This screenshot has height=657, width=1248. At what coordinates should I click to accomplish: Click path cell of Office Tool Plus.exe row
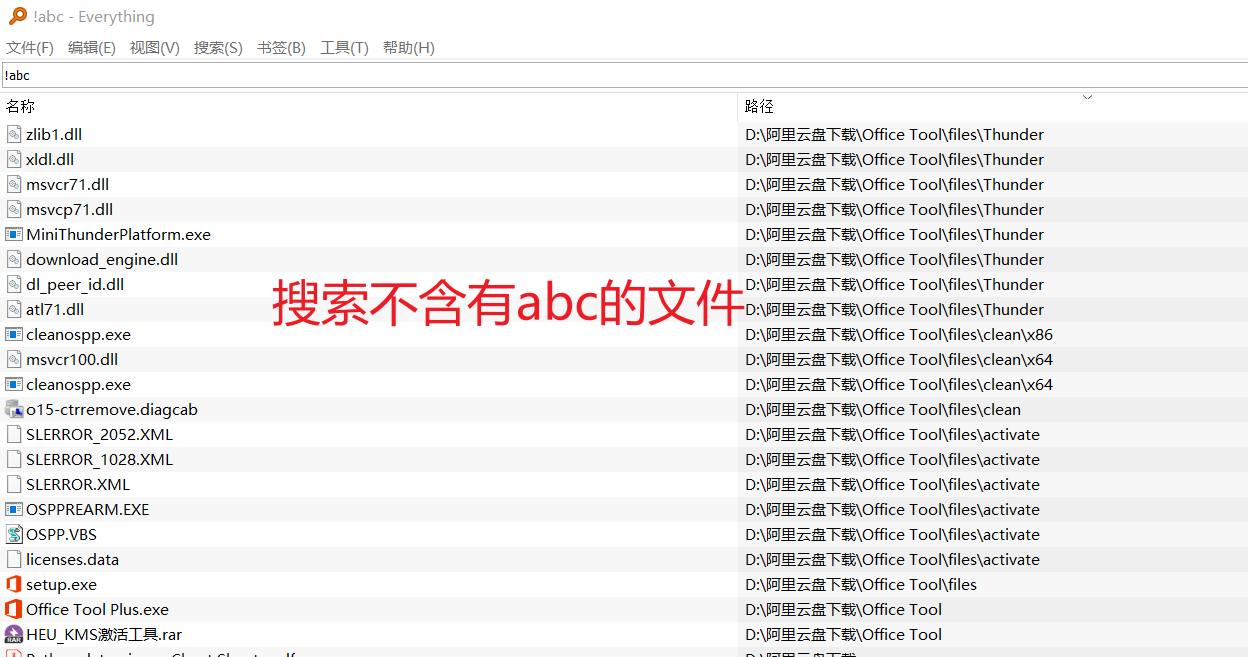844,609
